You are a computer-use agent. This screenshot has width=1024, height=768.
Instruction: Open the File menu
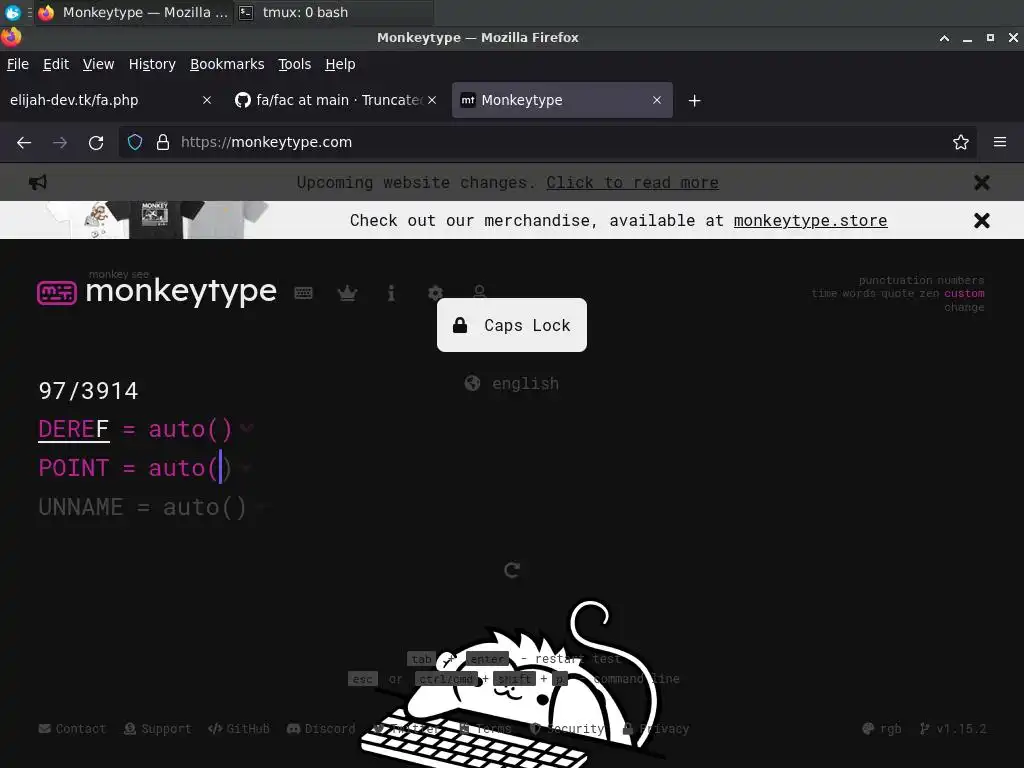(18, 64)
